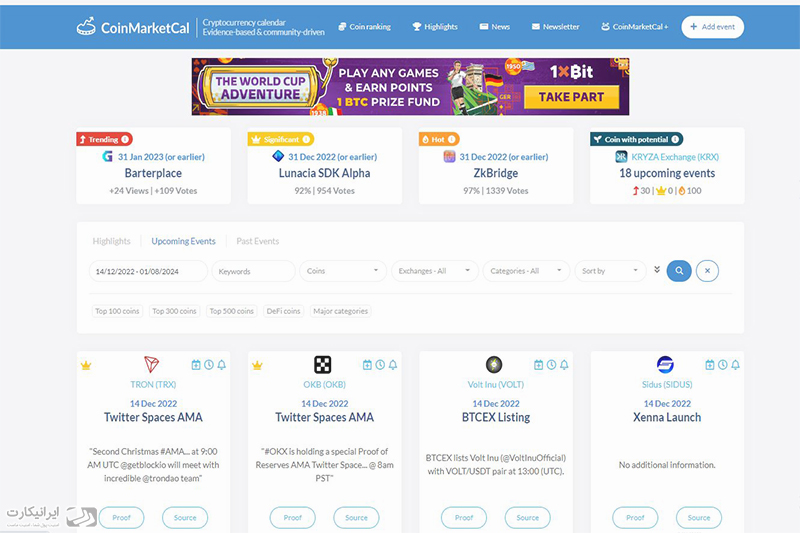Click Volt Inu logo icon
The image size is (800, 533).
pos(494,365)
